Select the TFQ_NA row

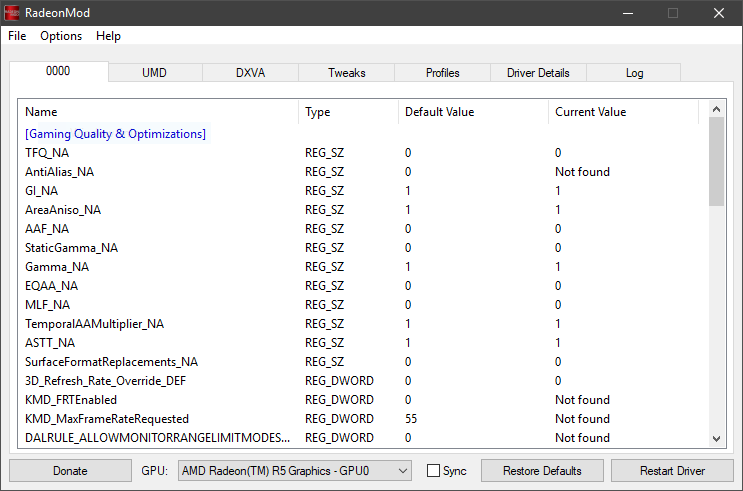pyautogui.click(x=363, y=153)
